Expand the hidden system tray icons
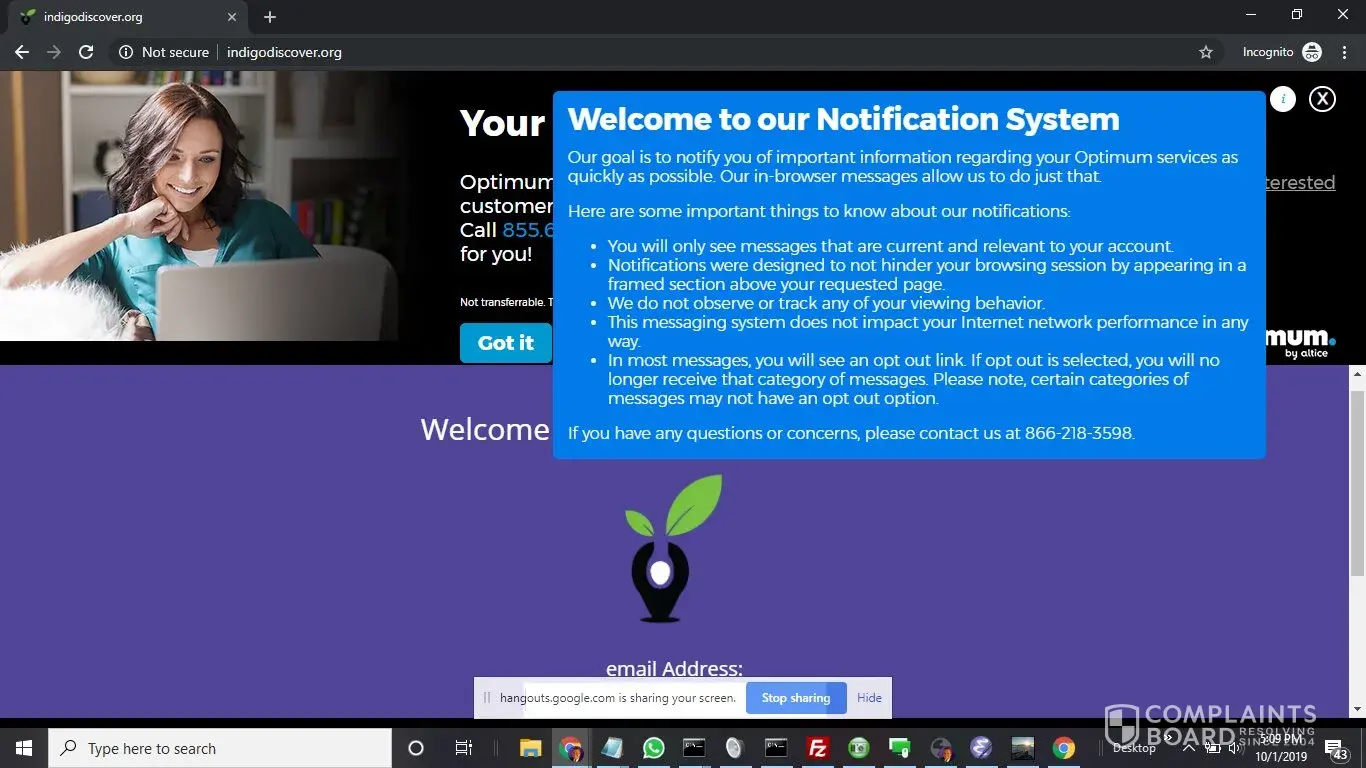Viewport: 1366px width, 768px height. (1189, 748)
